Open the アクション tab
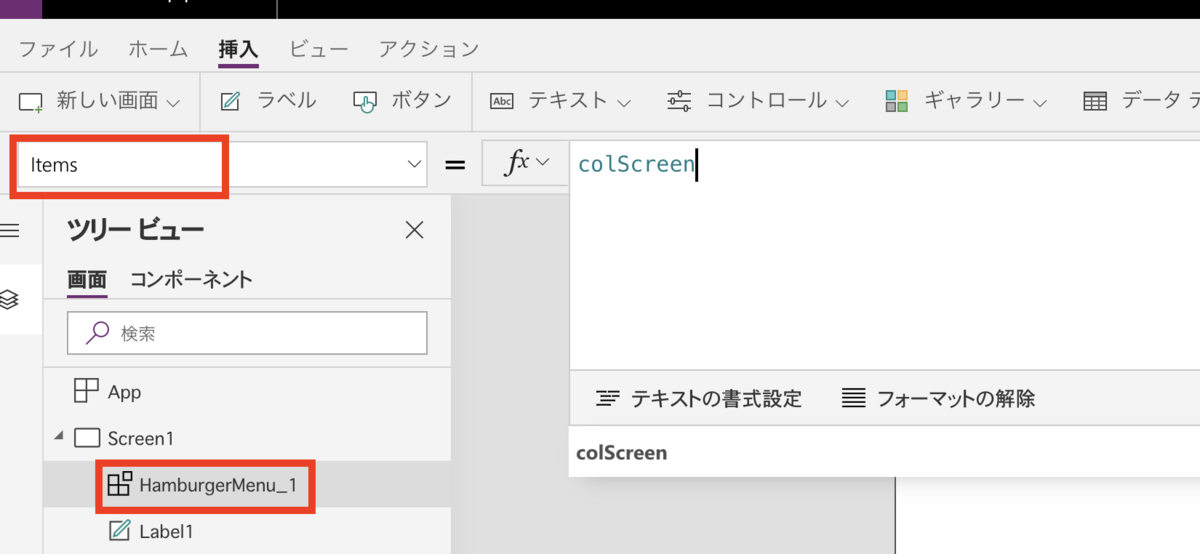Screen dimensions: 1200x554 coord(428,49)
